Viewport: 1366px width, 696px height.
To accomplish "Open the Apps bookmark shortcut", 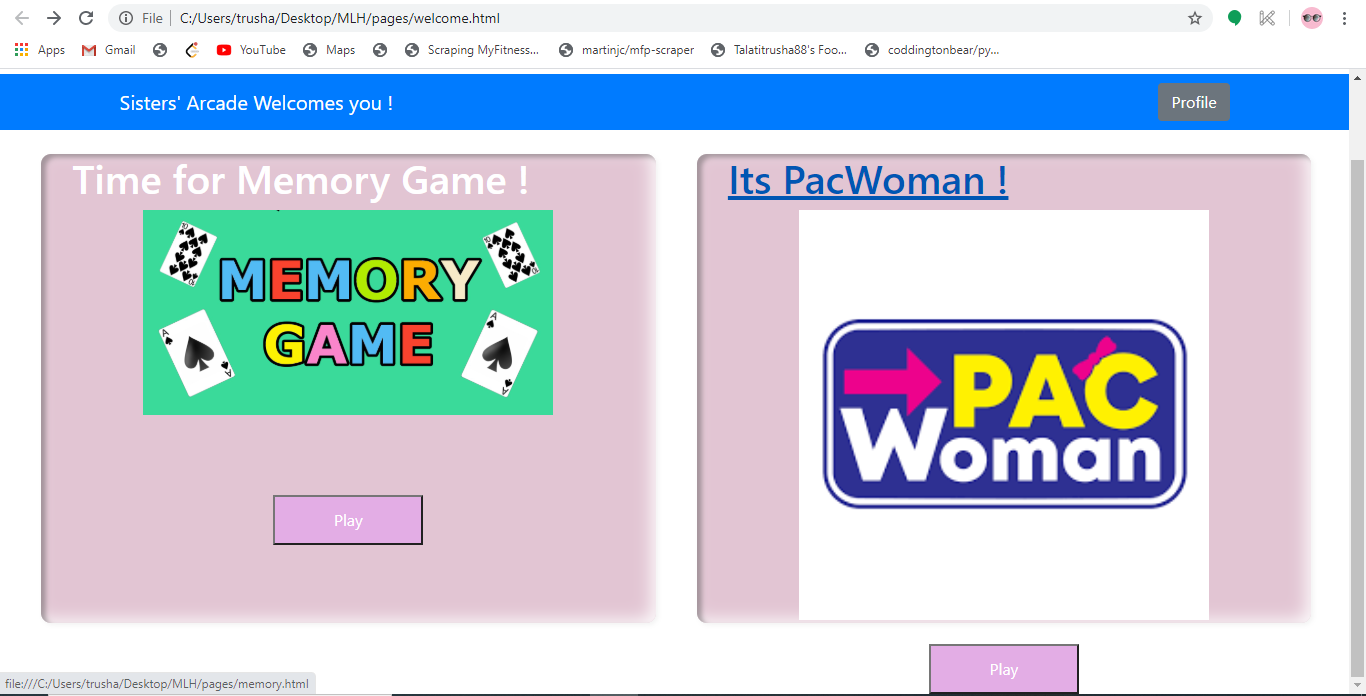I will coord(40,50).
